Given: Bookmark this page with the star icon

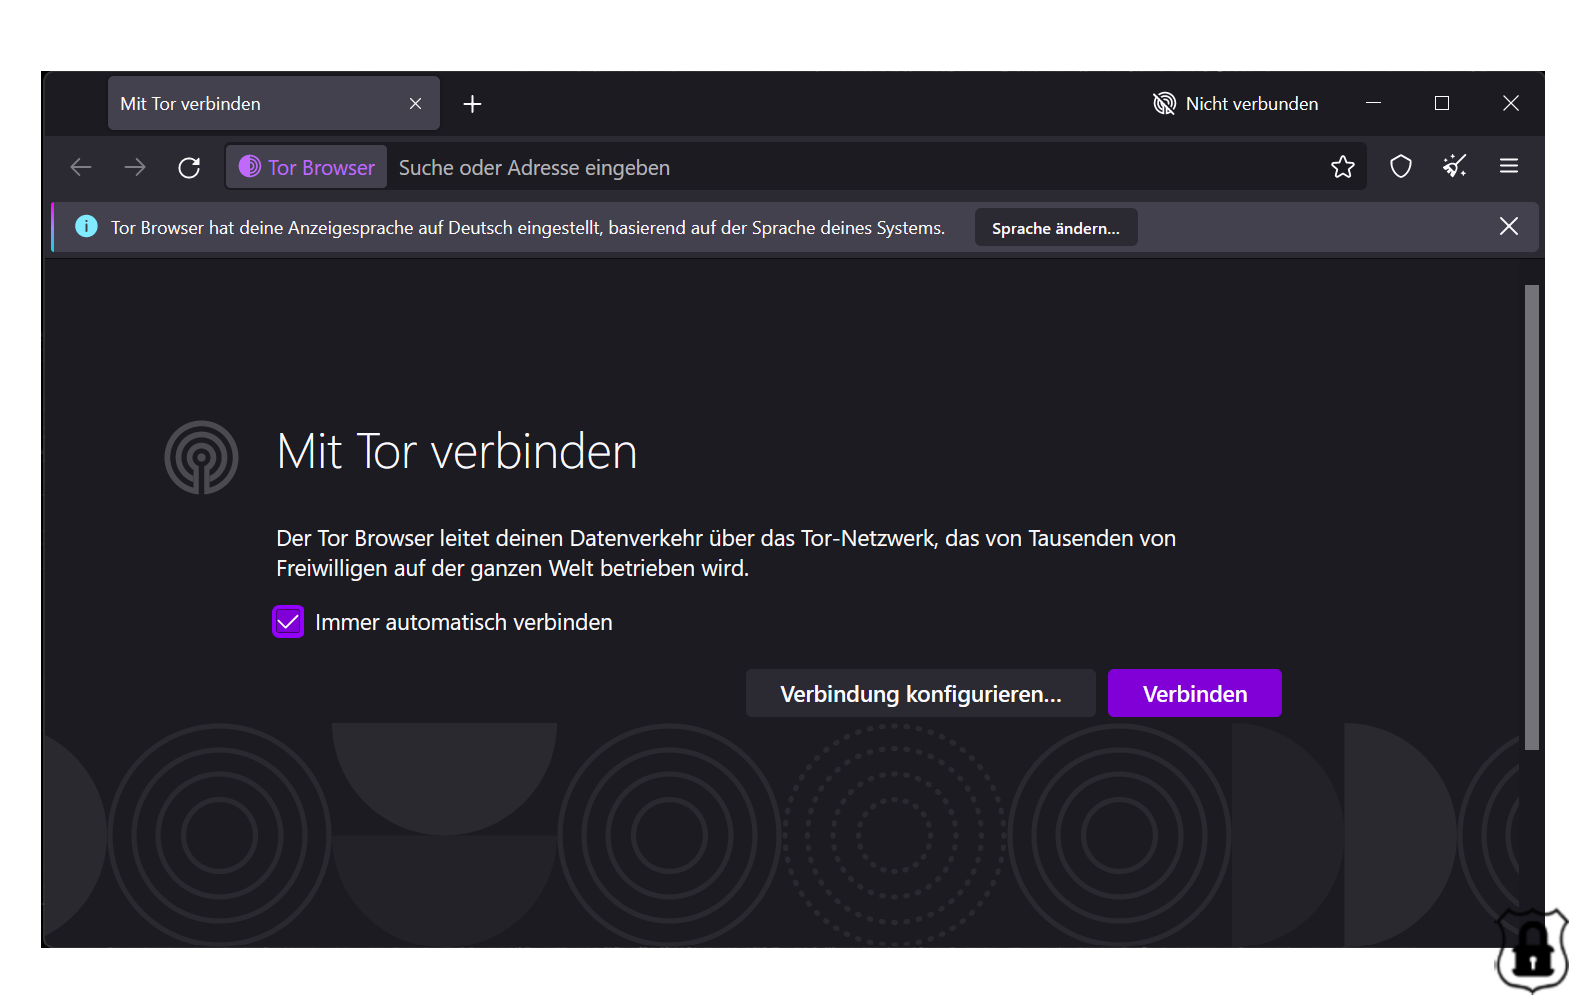Looking at the screenshot, I should [x=1343, y=167].
